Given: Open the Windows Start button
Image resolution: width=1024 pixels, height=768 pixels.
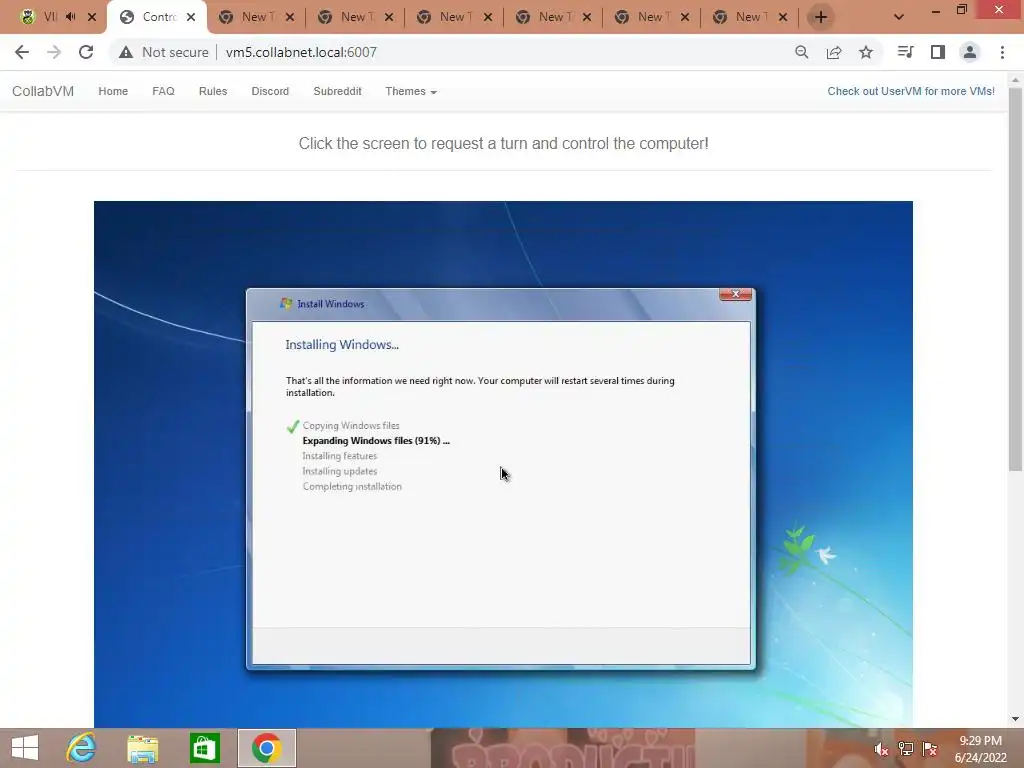Looking at the screenshot, I should 25,748.
